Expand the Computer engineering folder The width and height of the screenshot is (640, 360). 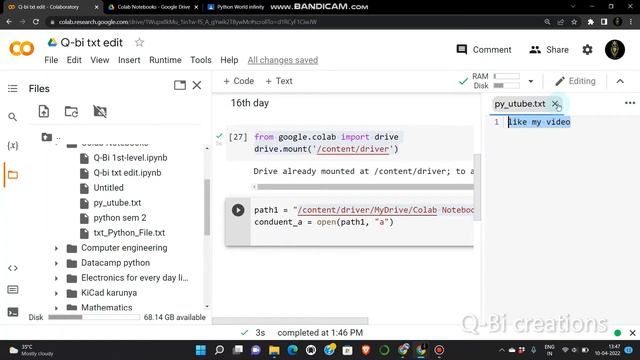click(56, 248)
